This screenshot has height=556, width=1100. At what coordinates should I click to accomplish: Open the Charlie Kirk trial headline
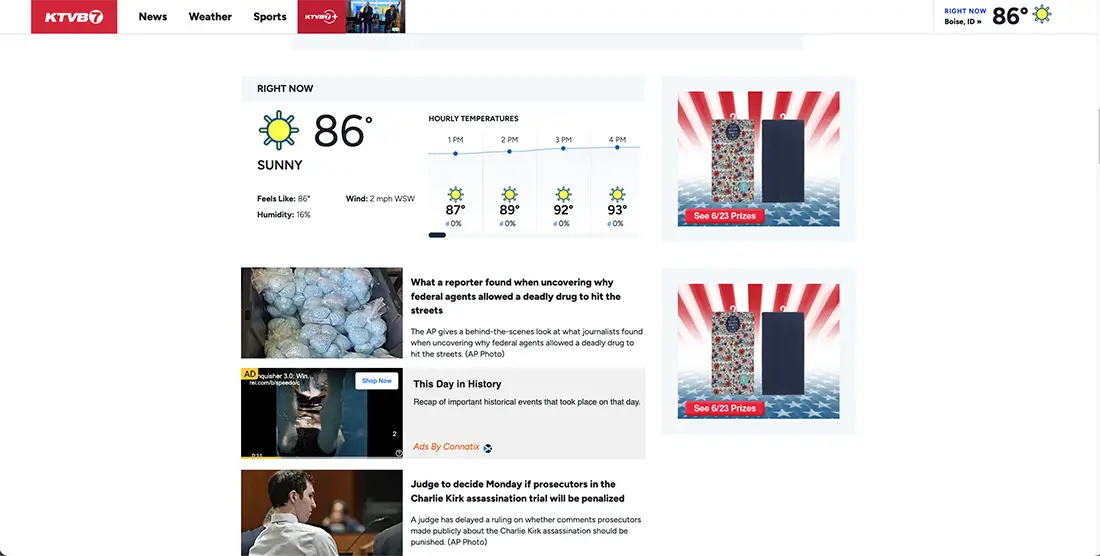tap(517, 491)
